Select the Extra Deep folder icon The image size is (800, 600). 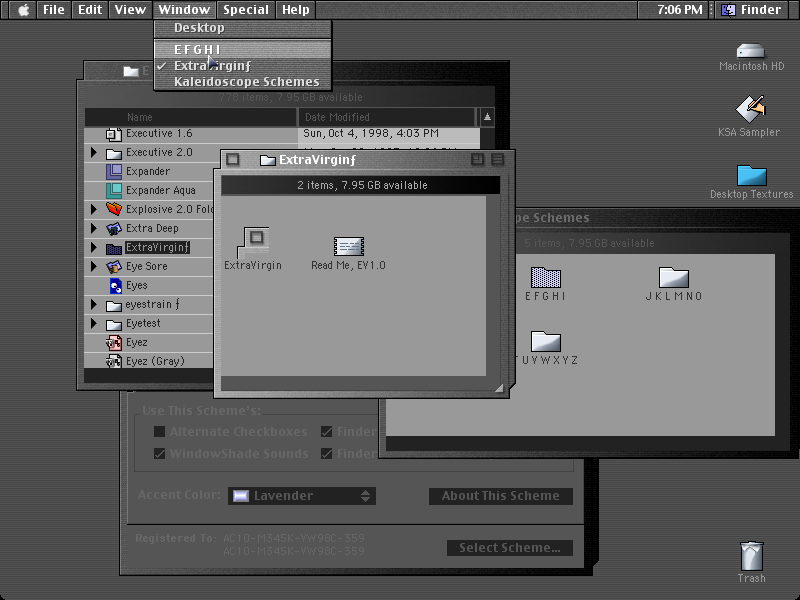(113, 229)
